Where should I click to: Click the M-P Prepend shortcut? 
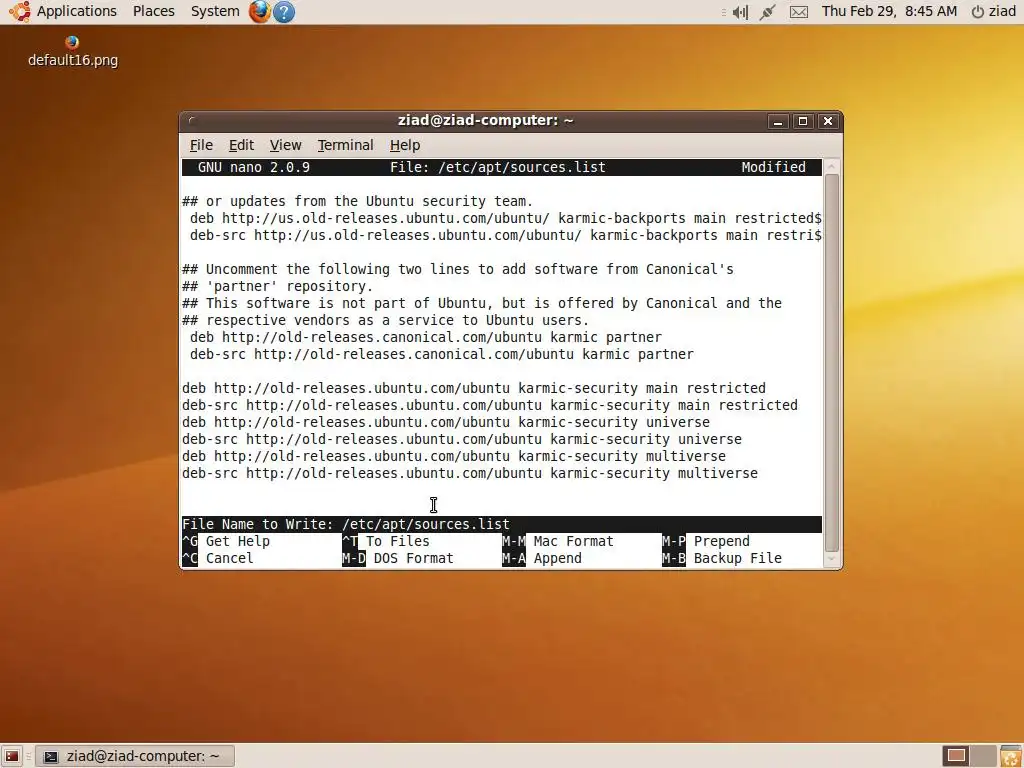coord(706,541)
